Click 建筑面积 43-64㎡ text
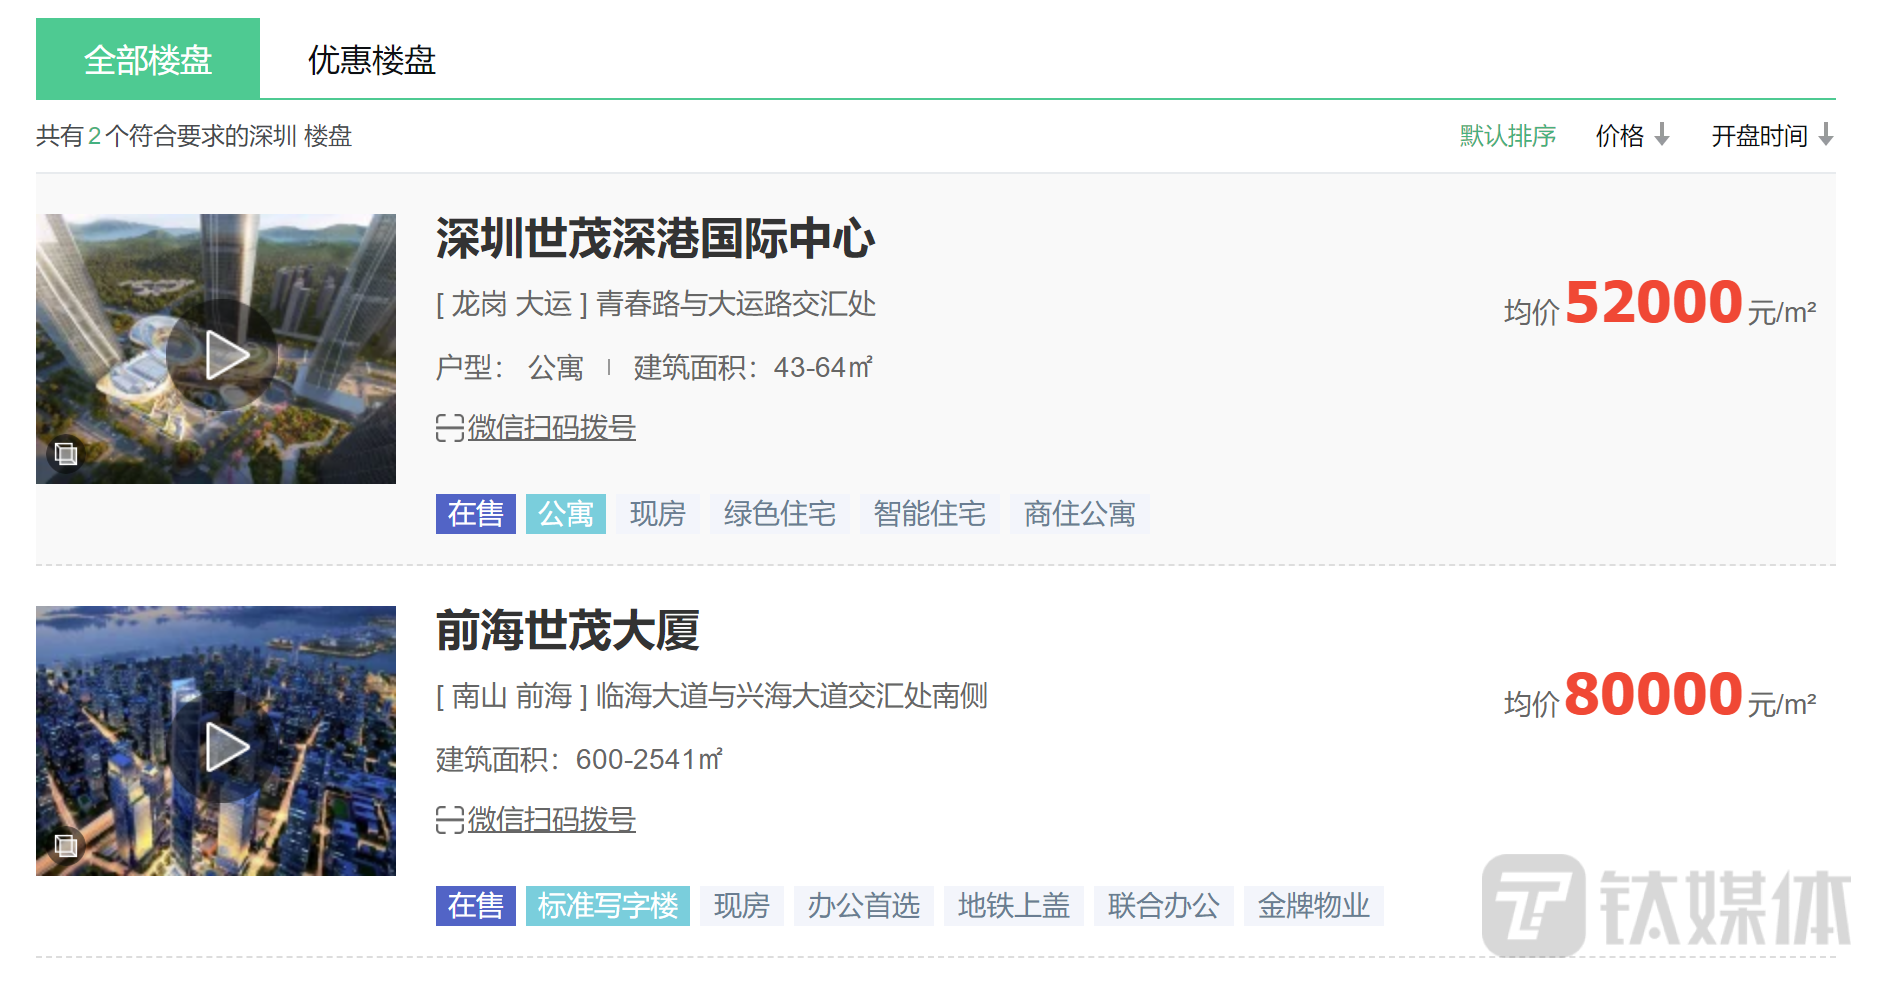 click(753, 368)
